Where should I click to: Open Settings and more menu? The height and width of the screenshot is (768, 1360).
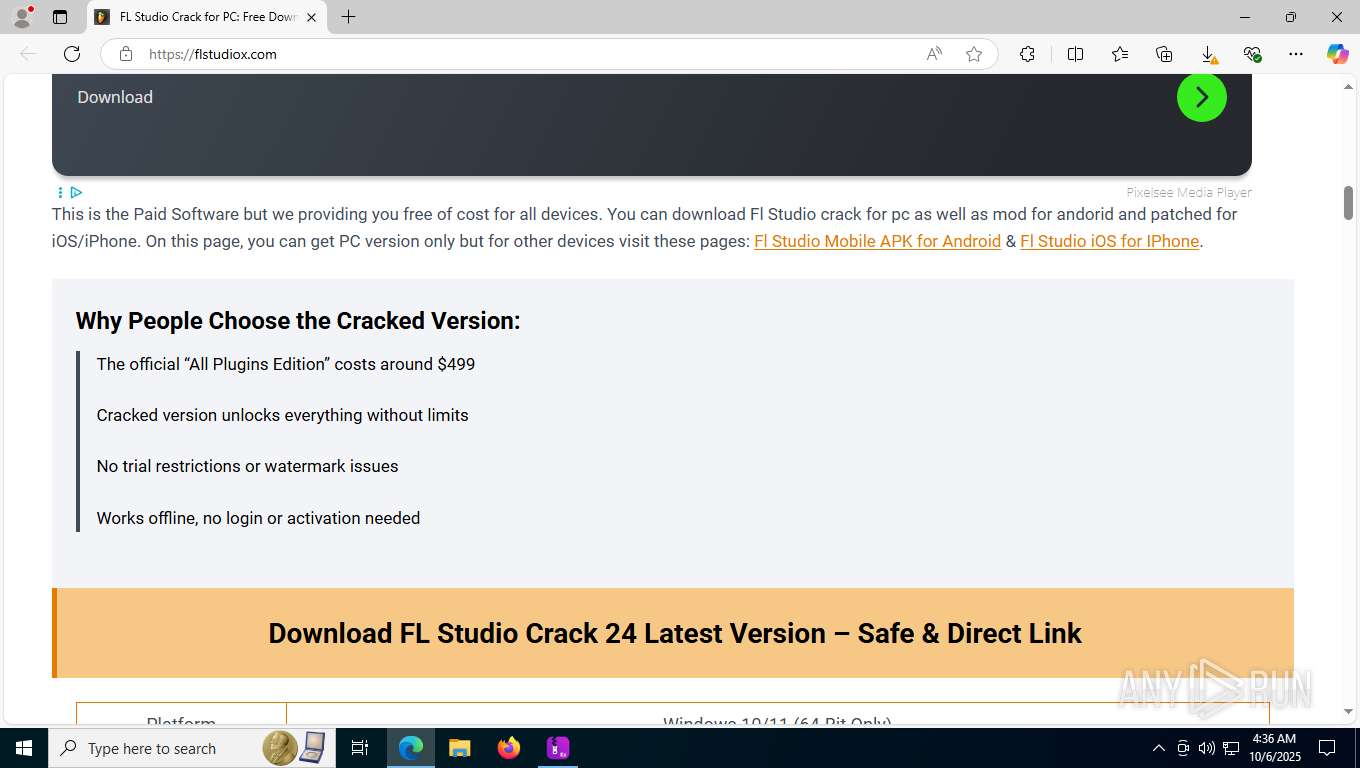point(1296,54)
